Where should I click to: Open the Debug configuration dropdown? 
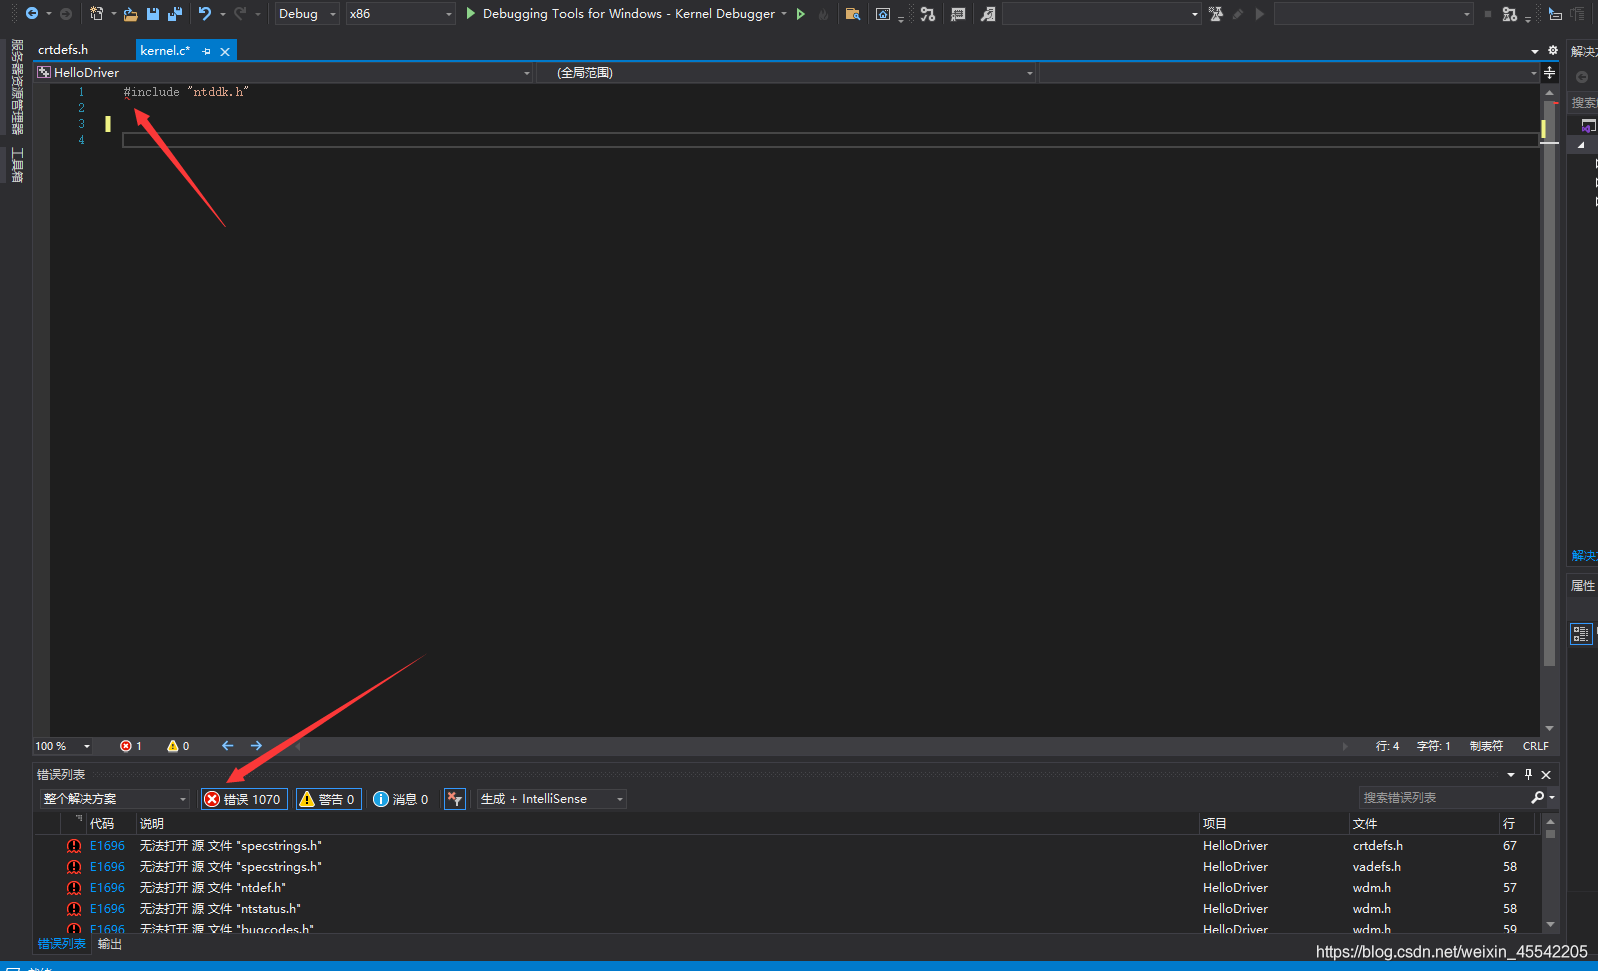coord(307,14)
